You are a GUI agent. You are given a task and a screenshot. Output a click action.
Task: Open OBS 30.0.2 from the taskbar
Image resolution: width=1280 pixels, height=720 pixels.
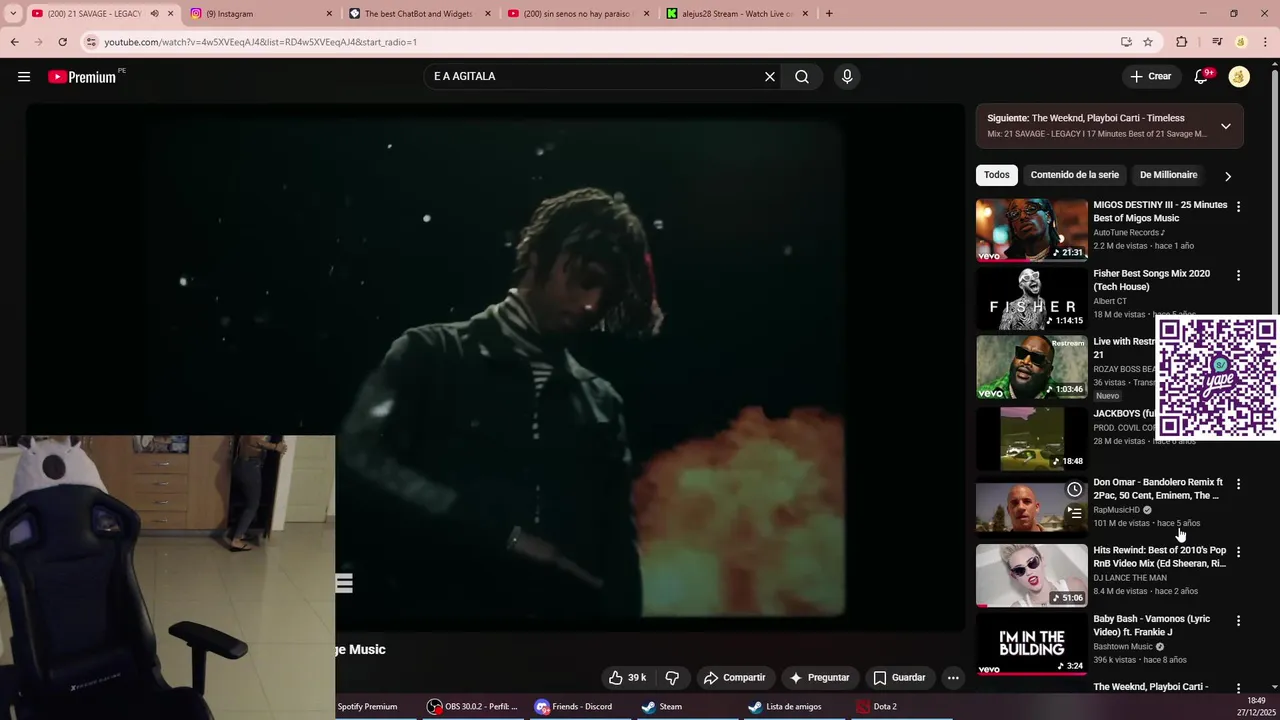point(473,706)
